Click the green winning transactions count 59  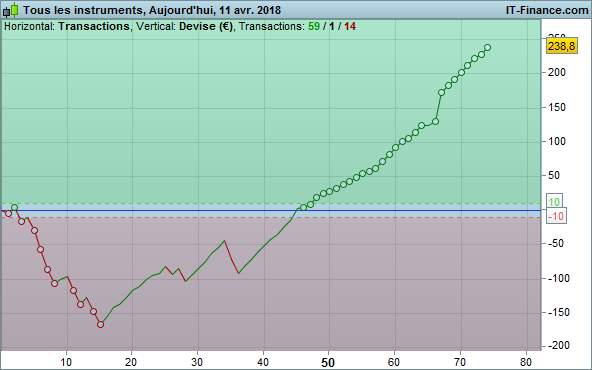[x=314, y=26]
